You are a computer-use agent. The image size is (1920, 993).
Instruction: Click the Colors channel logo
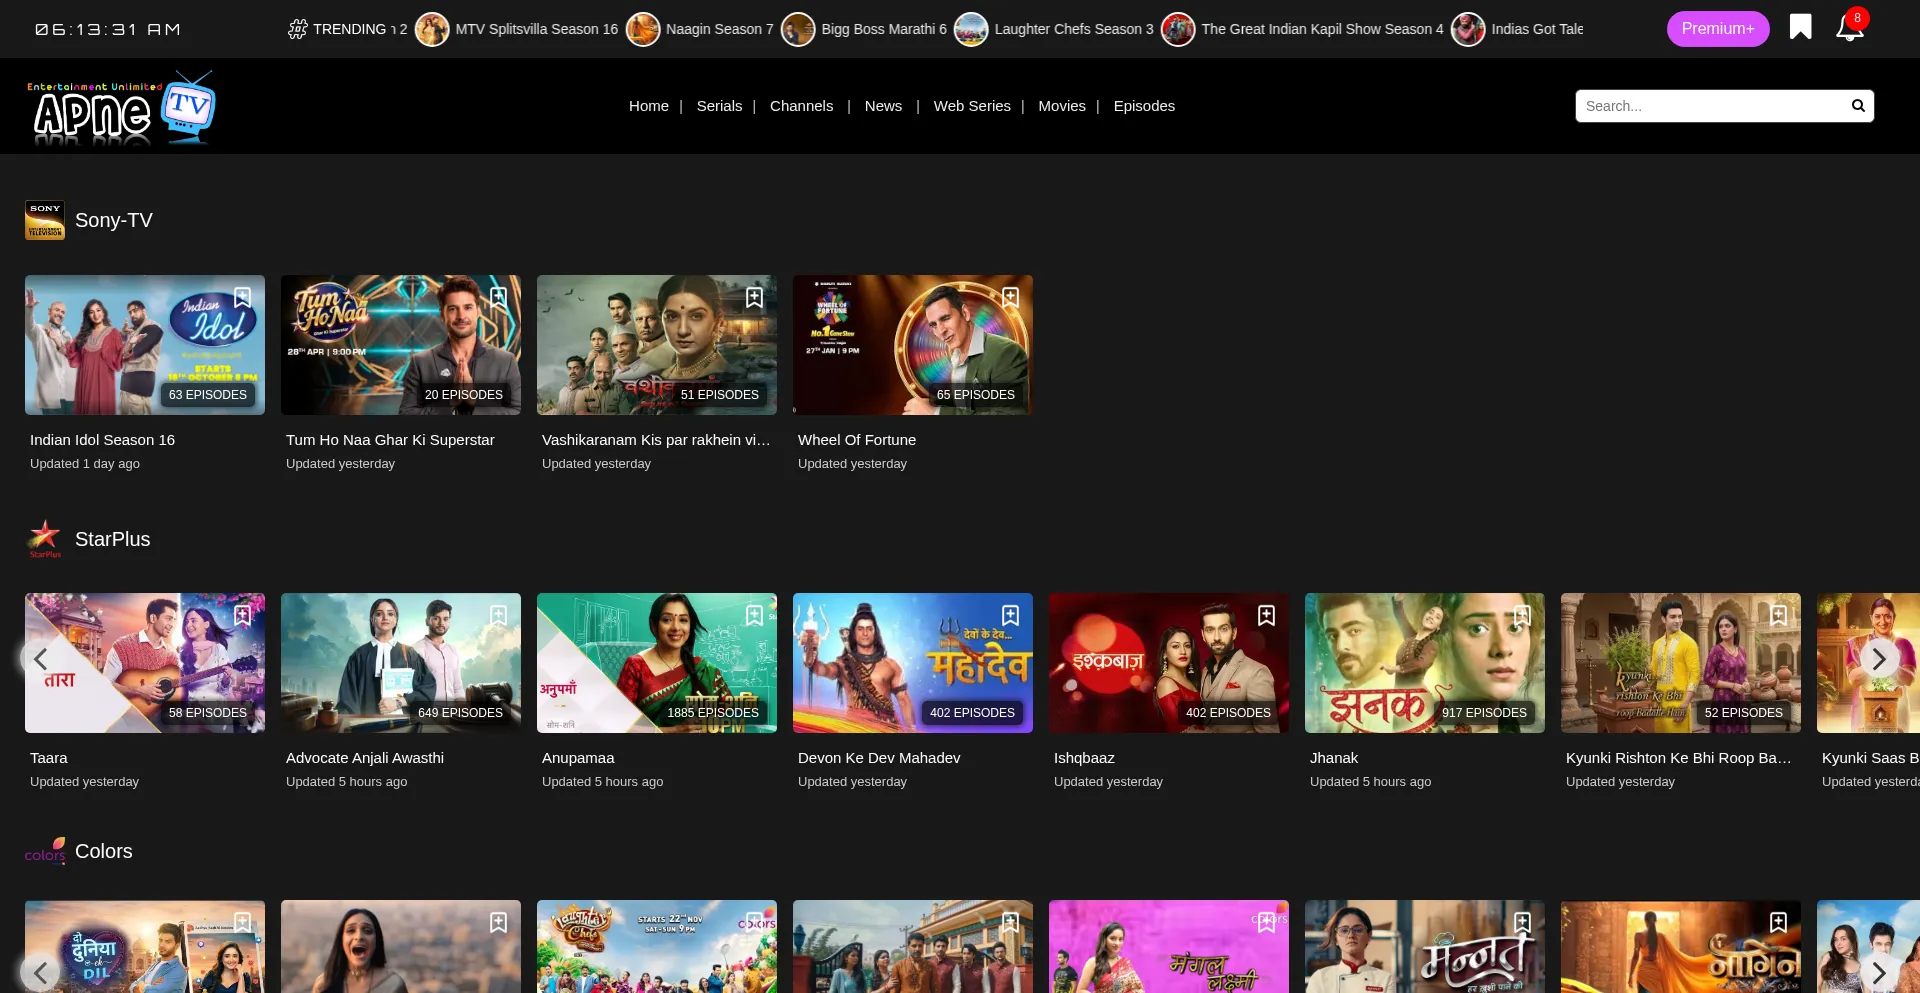point(45,851)
